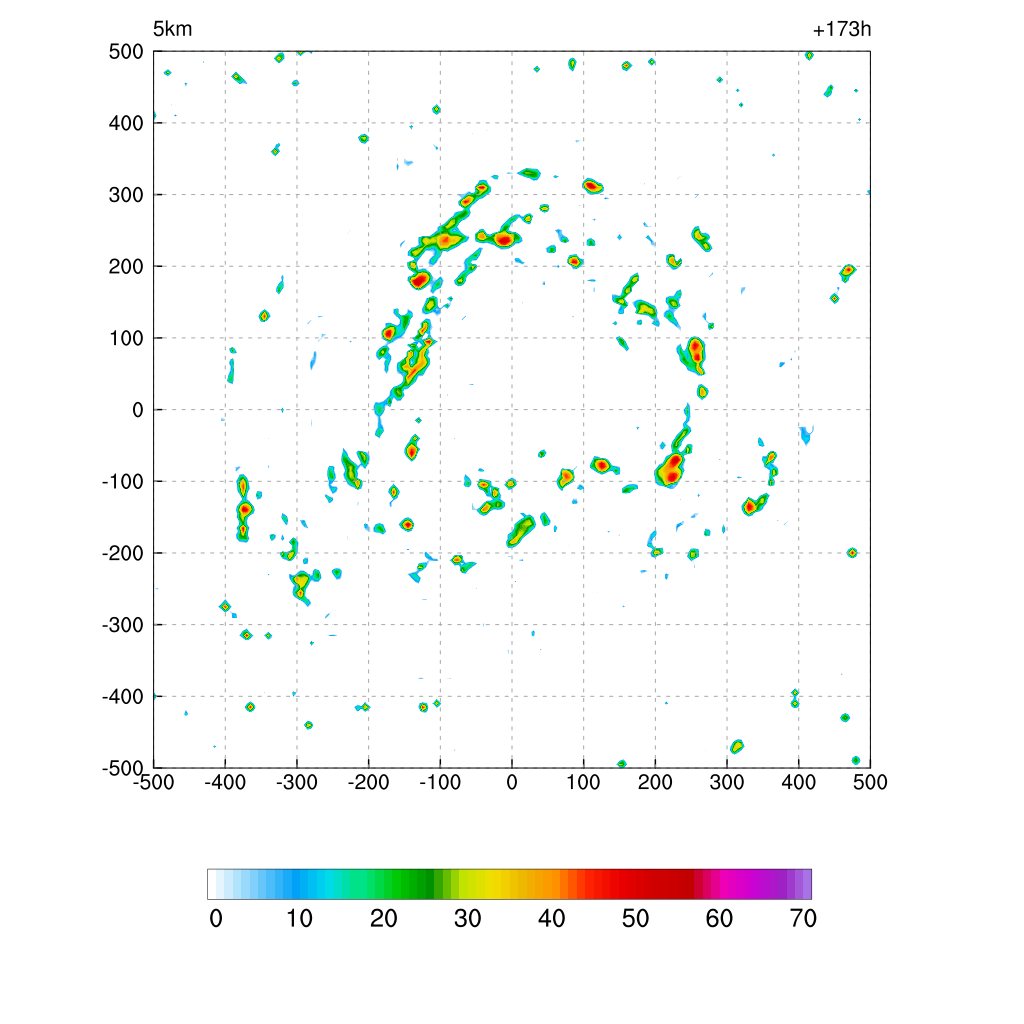Select the y-axis tick label 200
1024x1024 pixels.
coord(126,266)
